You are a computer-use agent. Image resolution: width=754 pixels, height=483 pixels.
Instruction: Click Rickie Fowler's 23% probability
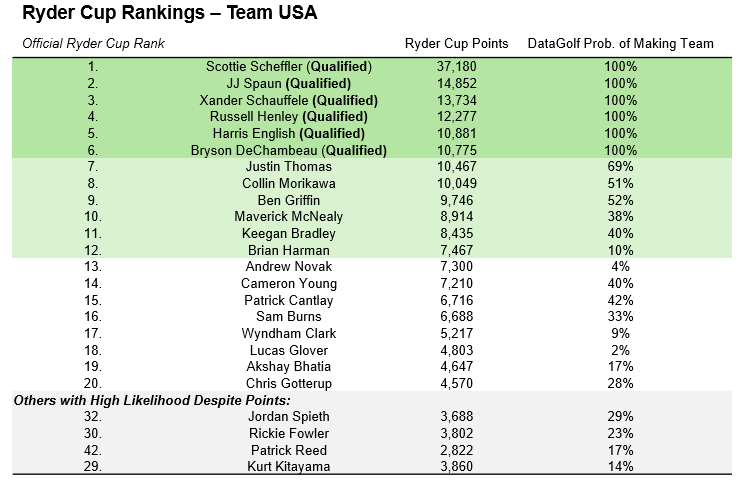621,433
